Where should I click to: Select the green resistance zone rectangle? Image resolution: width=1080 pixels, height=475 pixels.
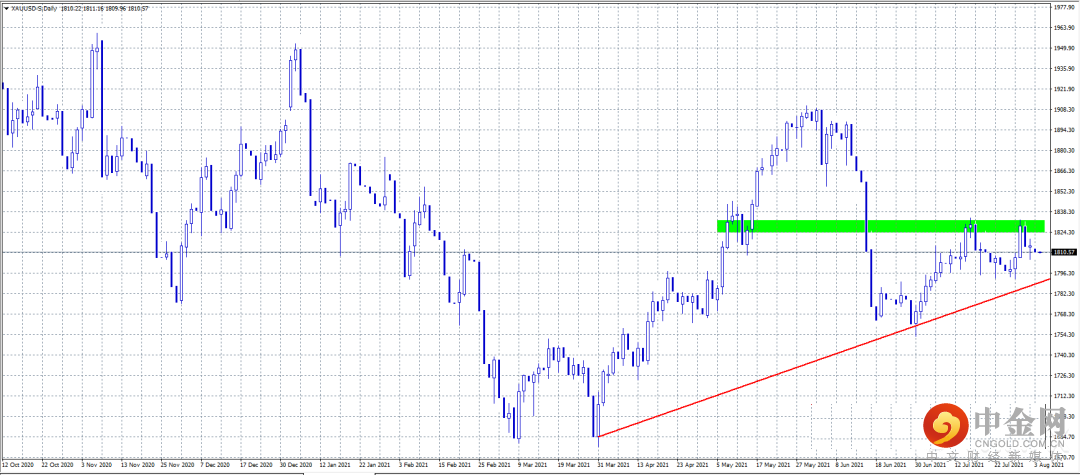click(x=881, y=226)
